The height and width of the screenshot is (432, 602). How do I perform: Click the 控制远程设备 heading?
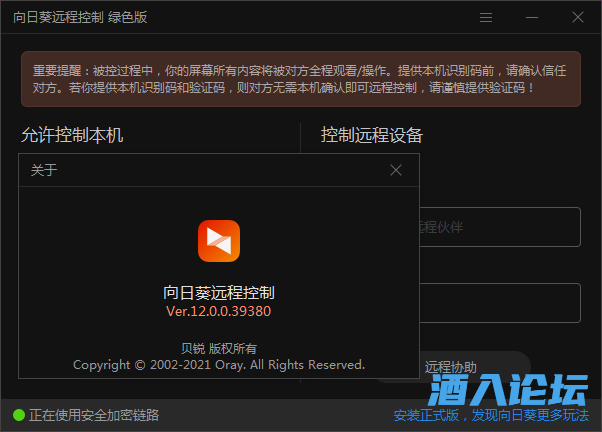[x=372, y=135]
